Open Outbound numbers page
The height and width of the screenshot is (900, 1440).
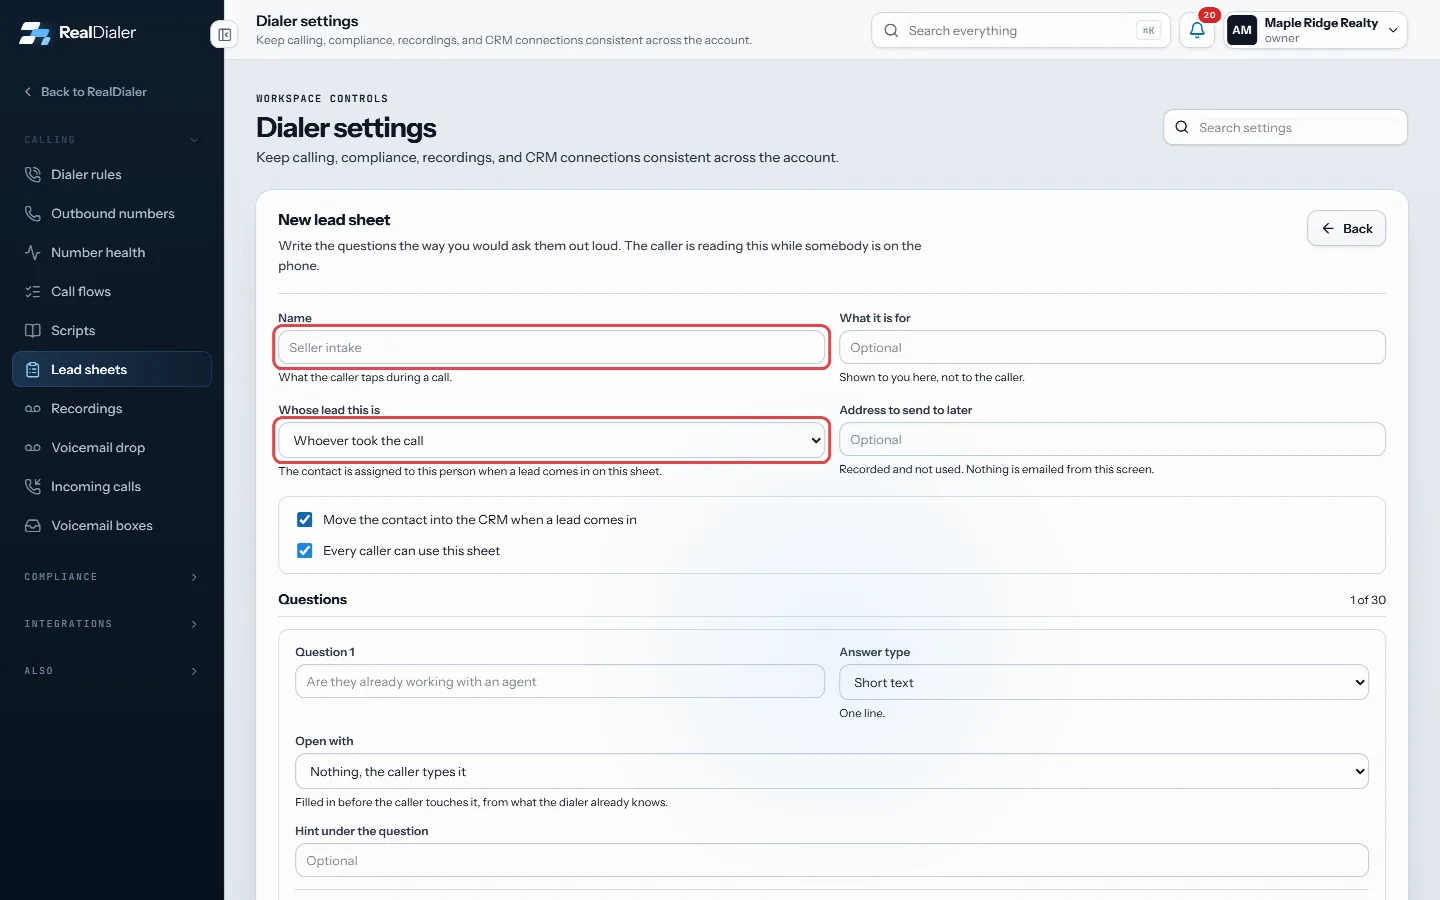click(x=112, y=213)
